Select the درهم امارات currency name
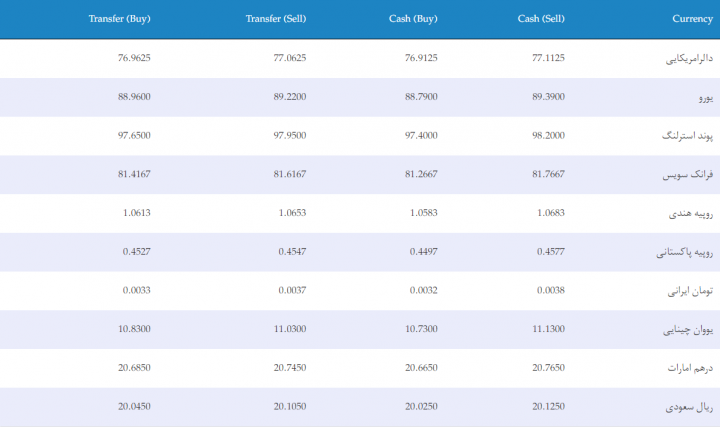The image size is (720, 427). pos(690,368)
